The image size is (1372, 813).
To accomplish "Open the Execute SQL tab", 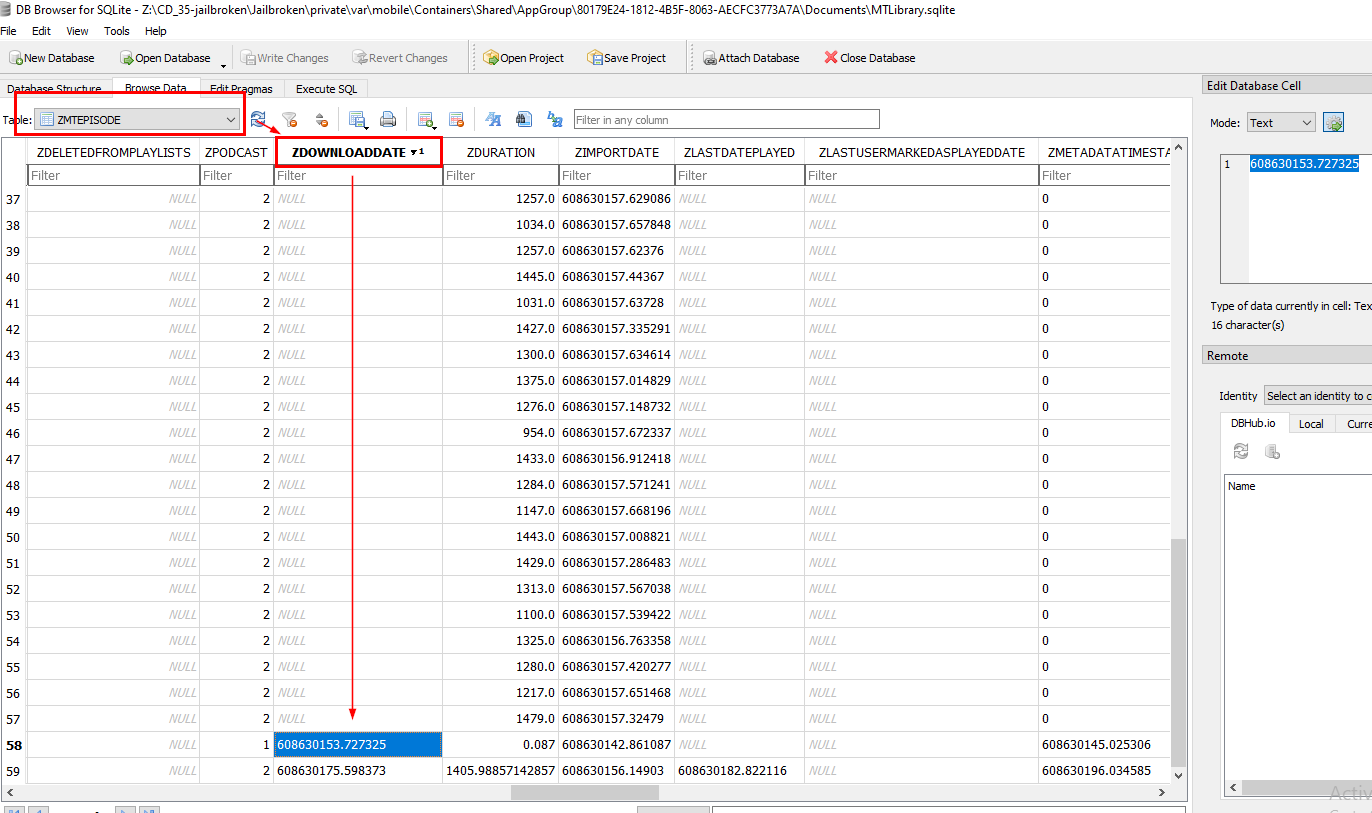I will point(326,89).
